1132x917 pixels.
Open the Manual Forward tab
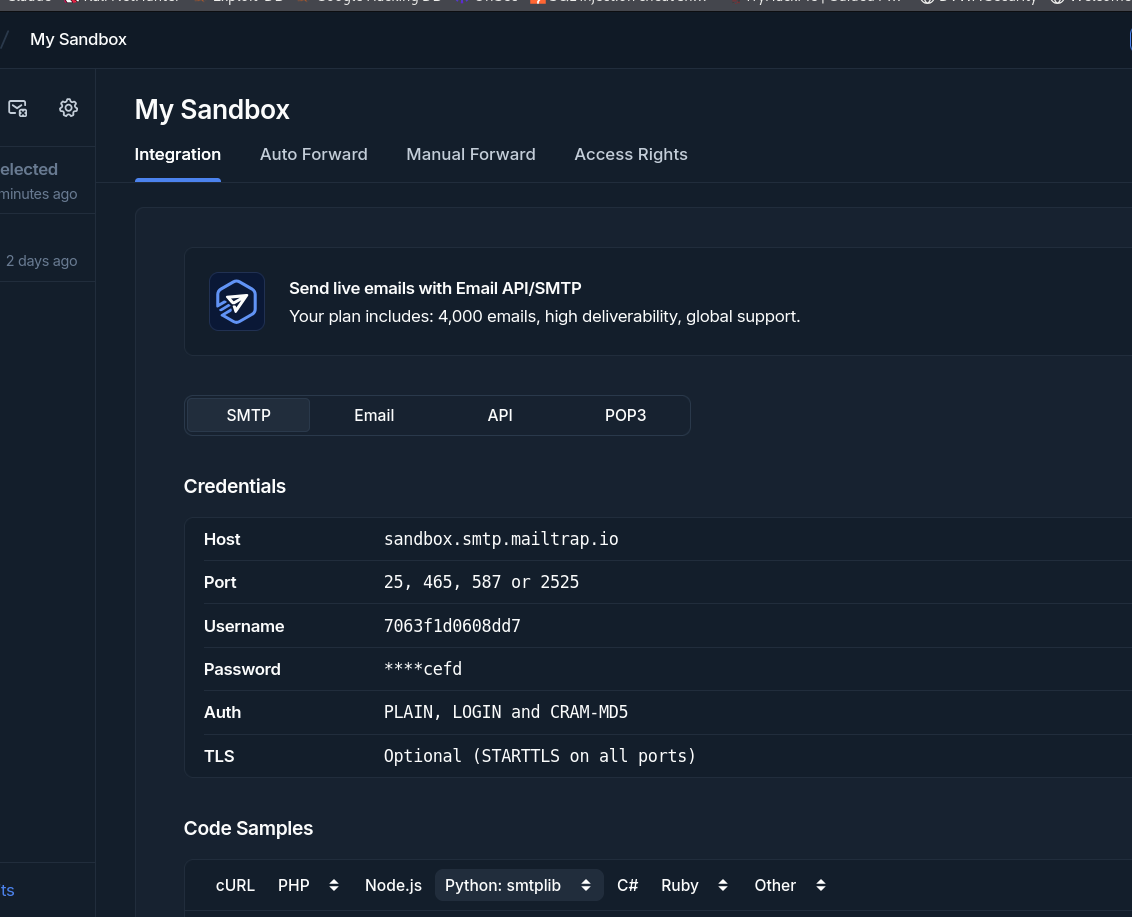[x=471, y=155]
